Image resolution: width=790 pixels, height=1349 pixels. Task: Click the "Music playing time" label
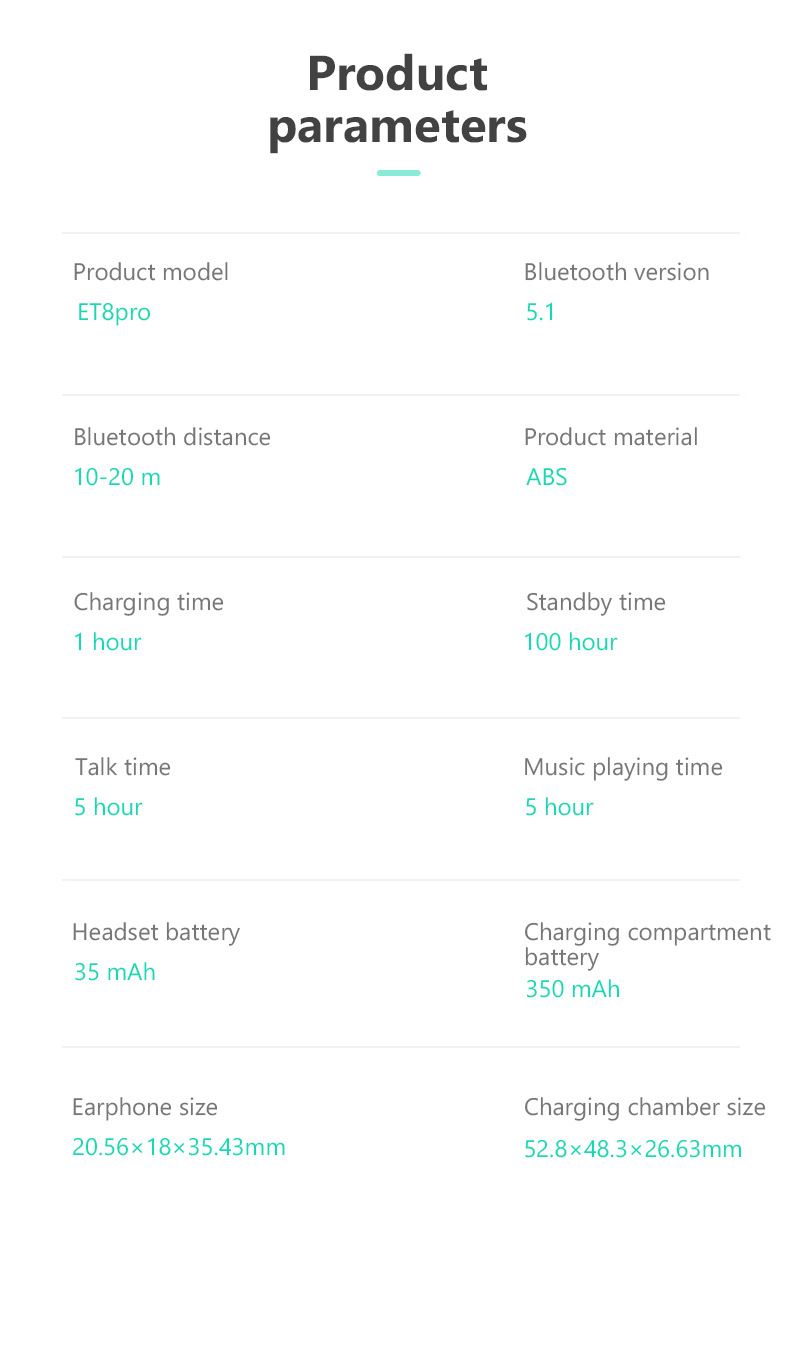[622, 767]
